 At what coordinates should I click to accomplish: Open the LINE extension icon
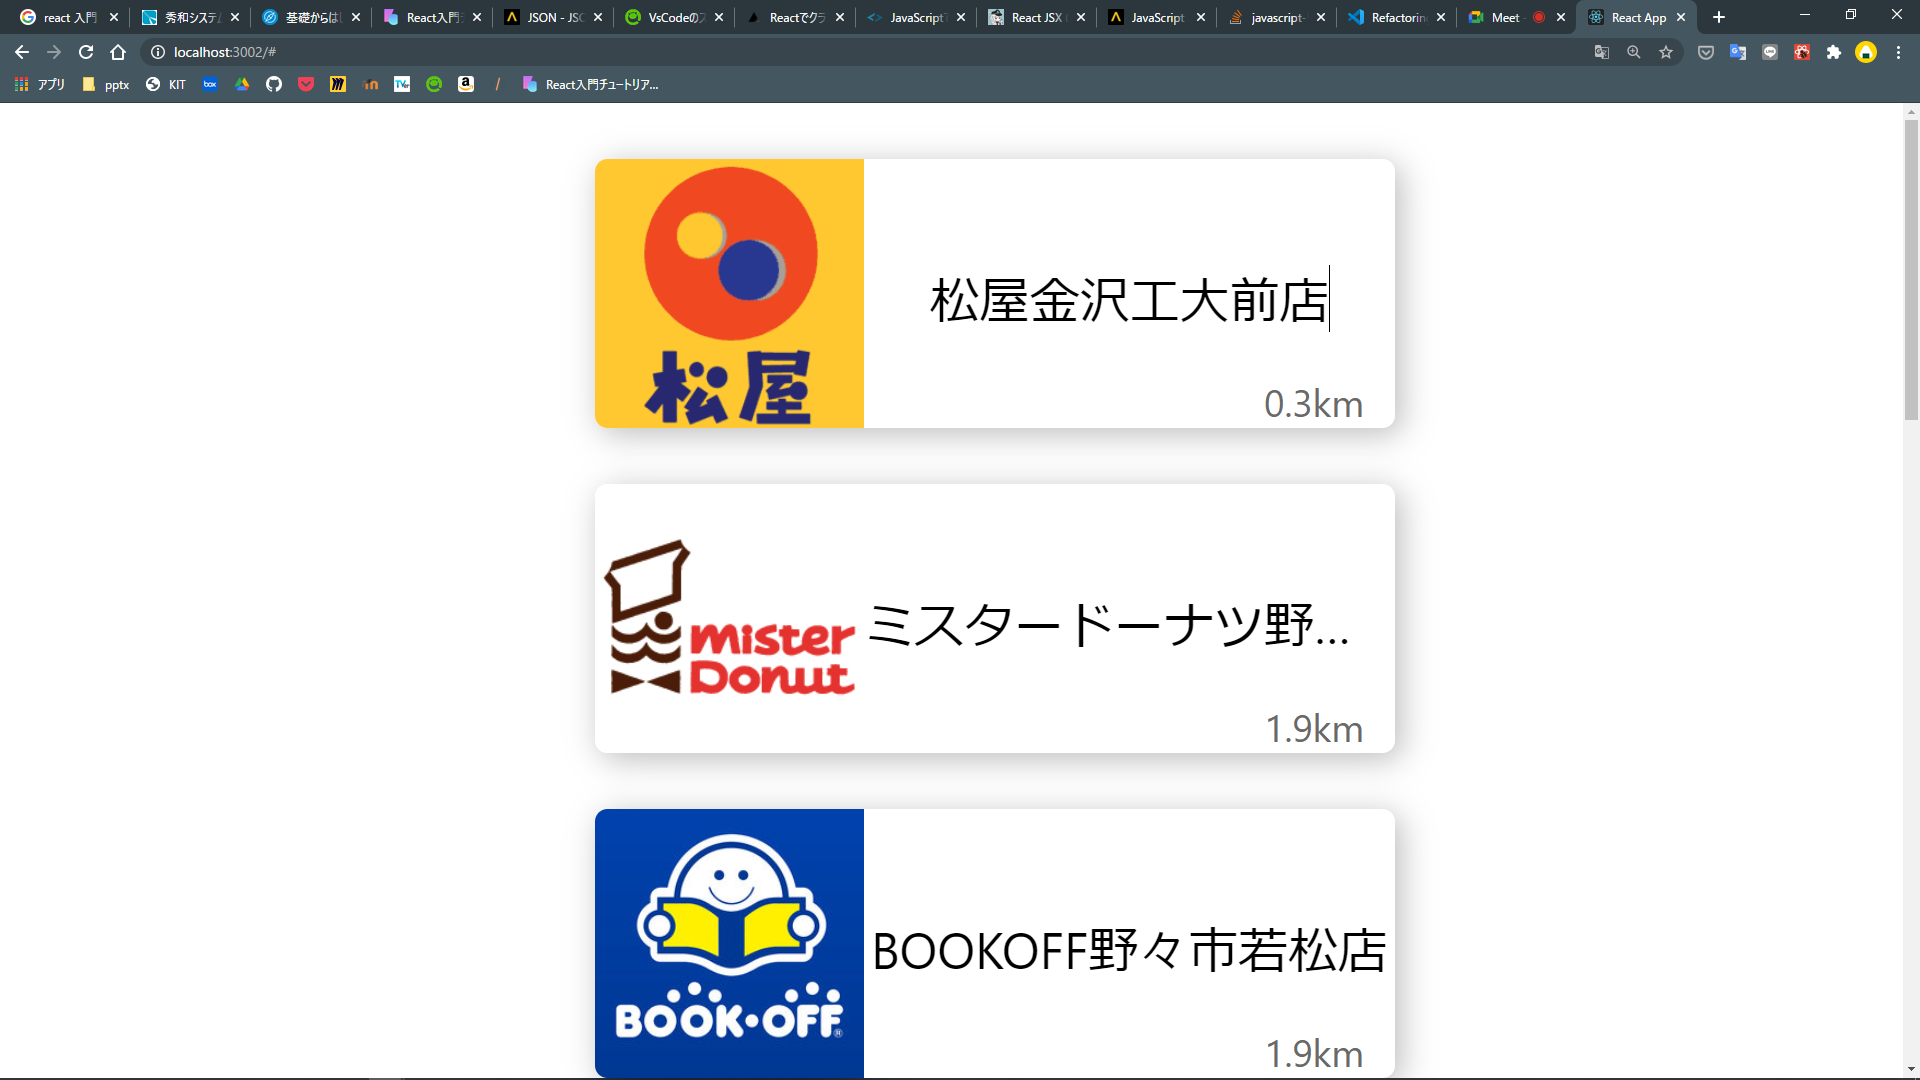click(1770, 52)
